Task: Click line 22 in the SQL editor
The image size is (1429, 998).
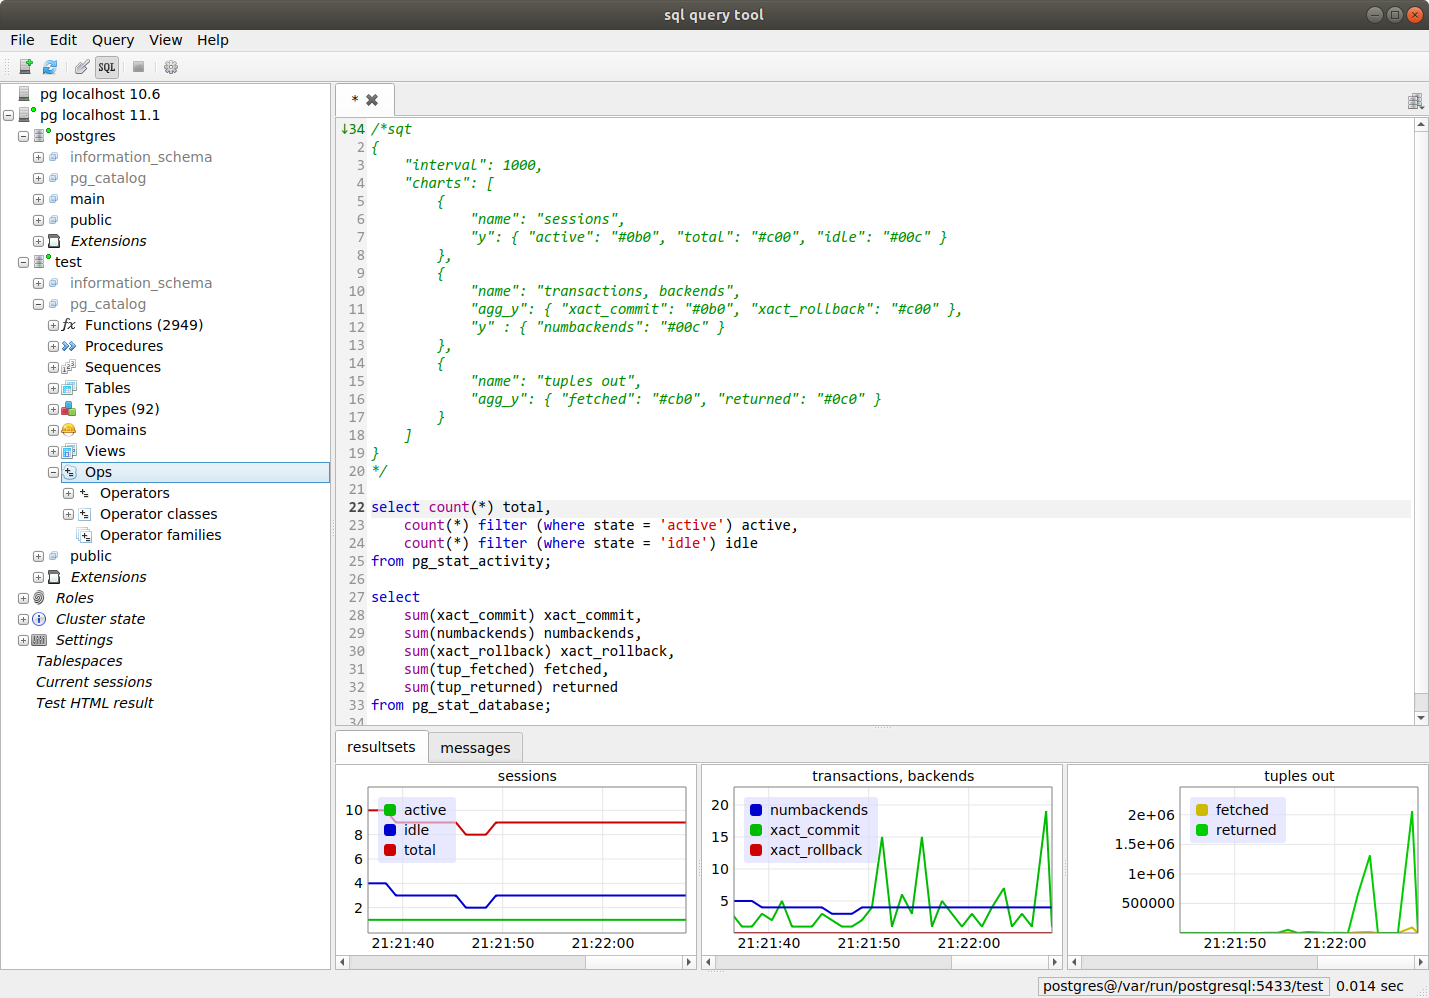Action: point(890,508)
